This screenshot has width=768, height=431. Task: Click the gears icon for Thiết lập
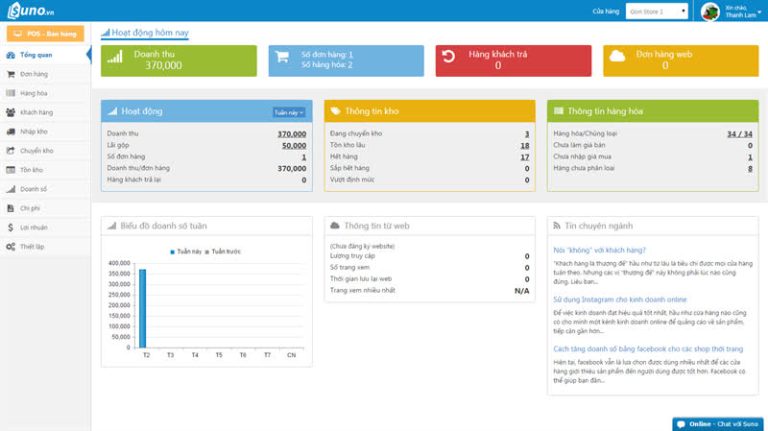[10, 246]
